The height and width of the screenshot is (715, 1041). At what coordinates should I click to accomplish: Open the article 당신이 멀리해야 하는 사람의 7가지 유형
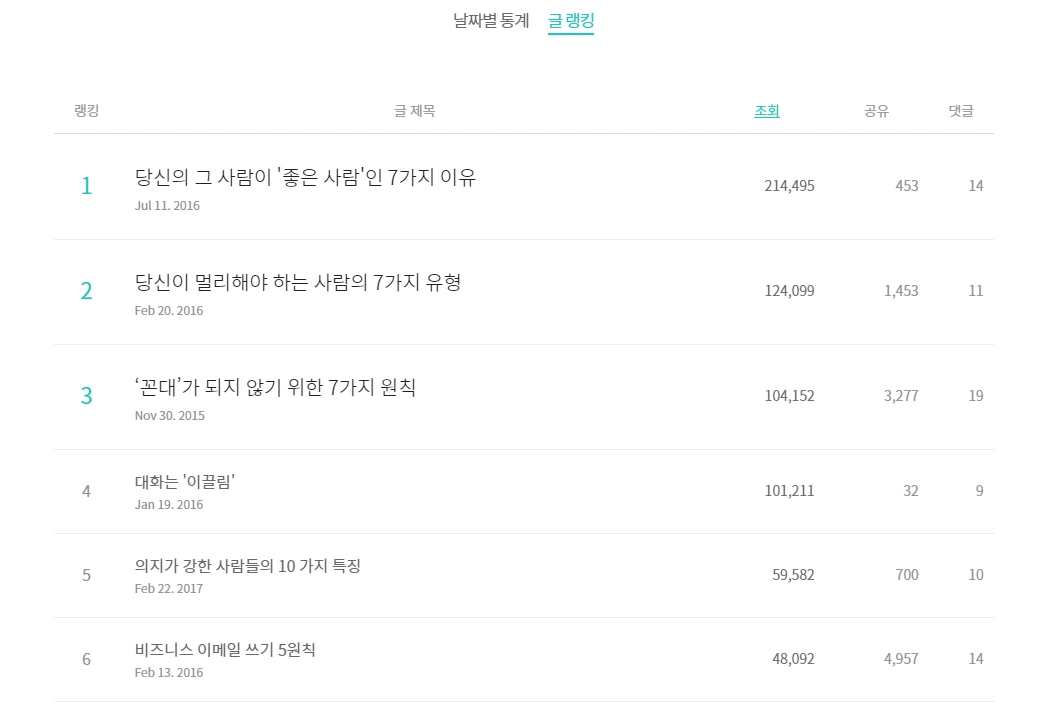click(x=297, y=282)
